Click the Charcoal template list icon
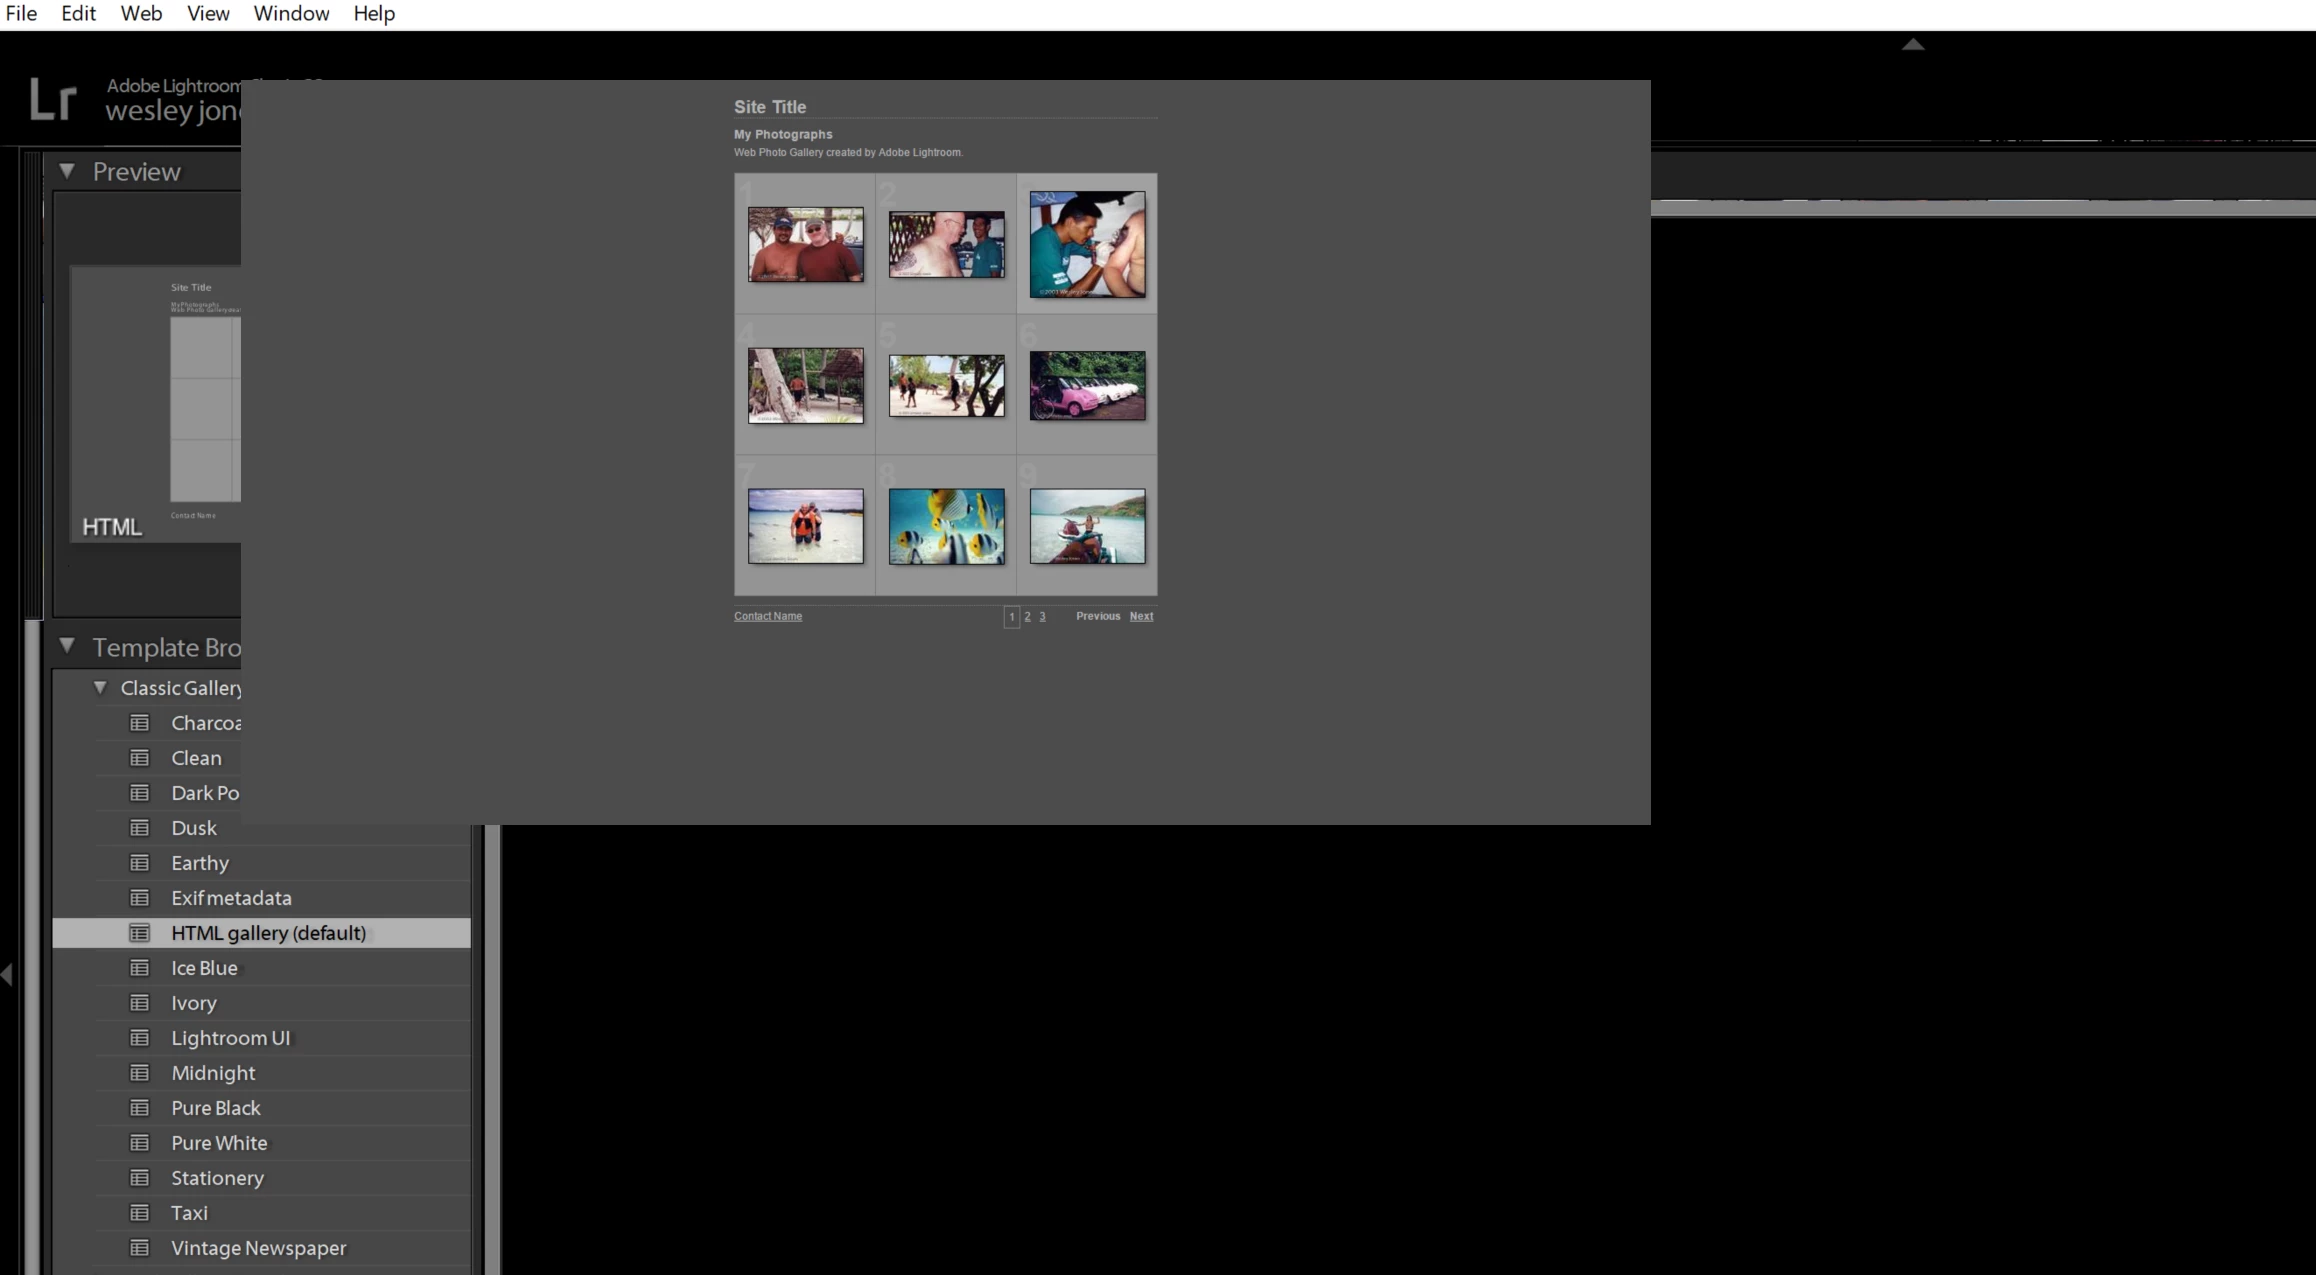Screen dimensions: 2316x1275 point(139,723)
